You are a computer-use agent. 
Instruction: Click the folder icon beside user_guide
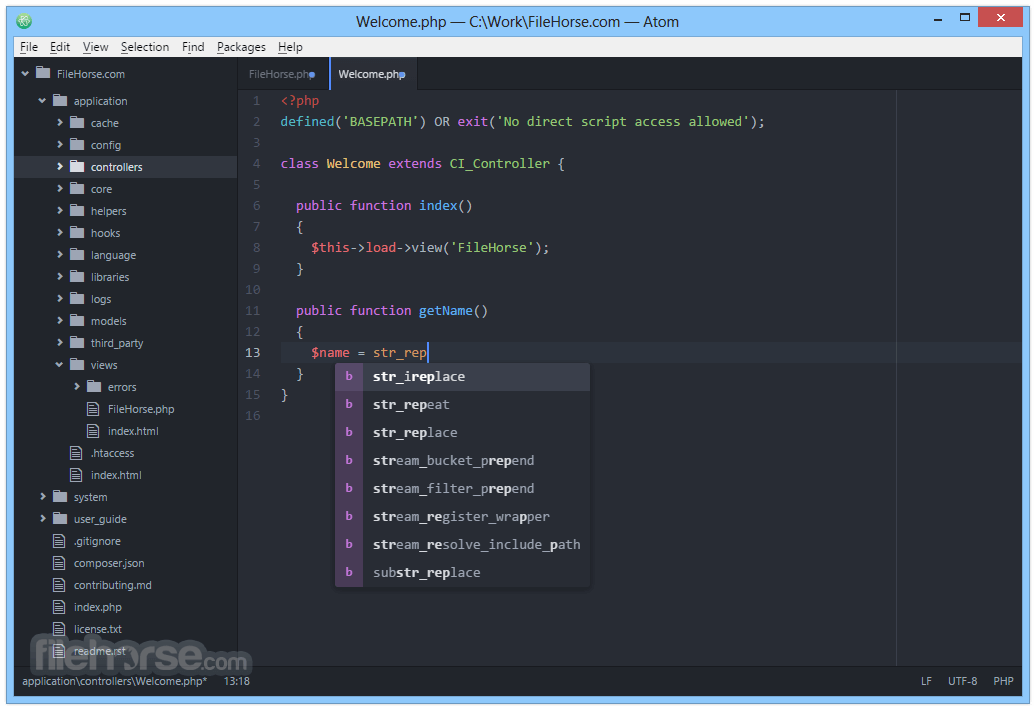(60, 519)
